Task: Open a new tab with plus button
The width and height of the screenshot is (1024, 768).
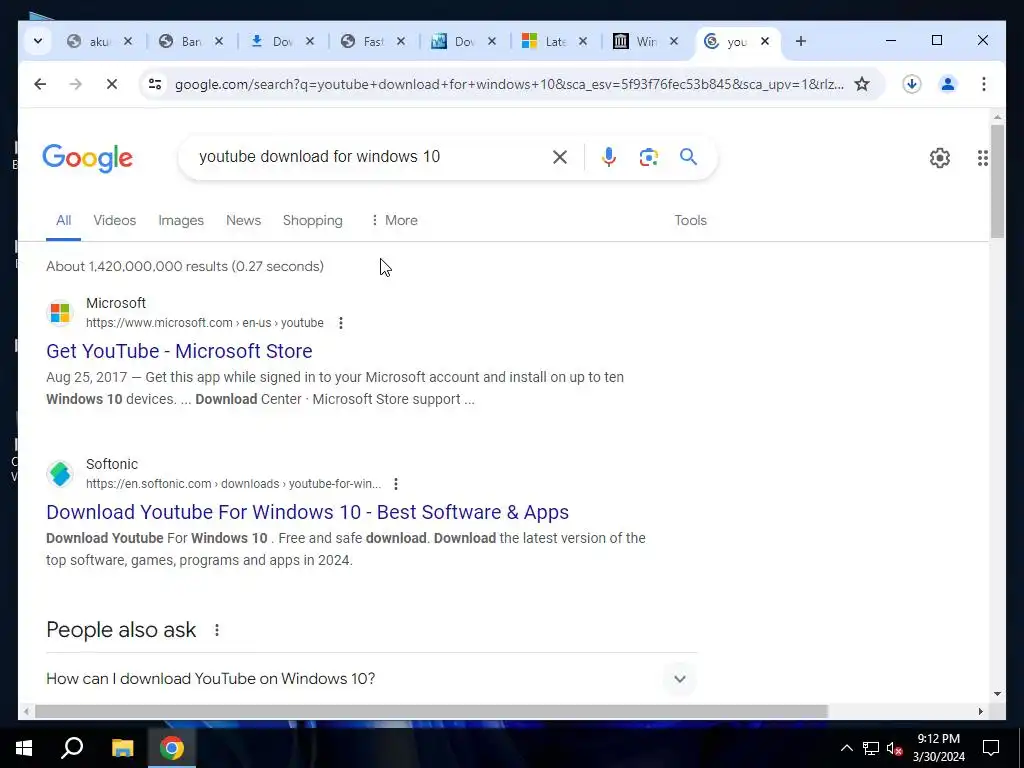Action: [801, 41]
